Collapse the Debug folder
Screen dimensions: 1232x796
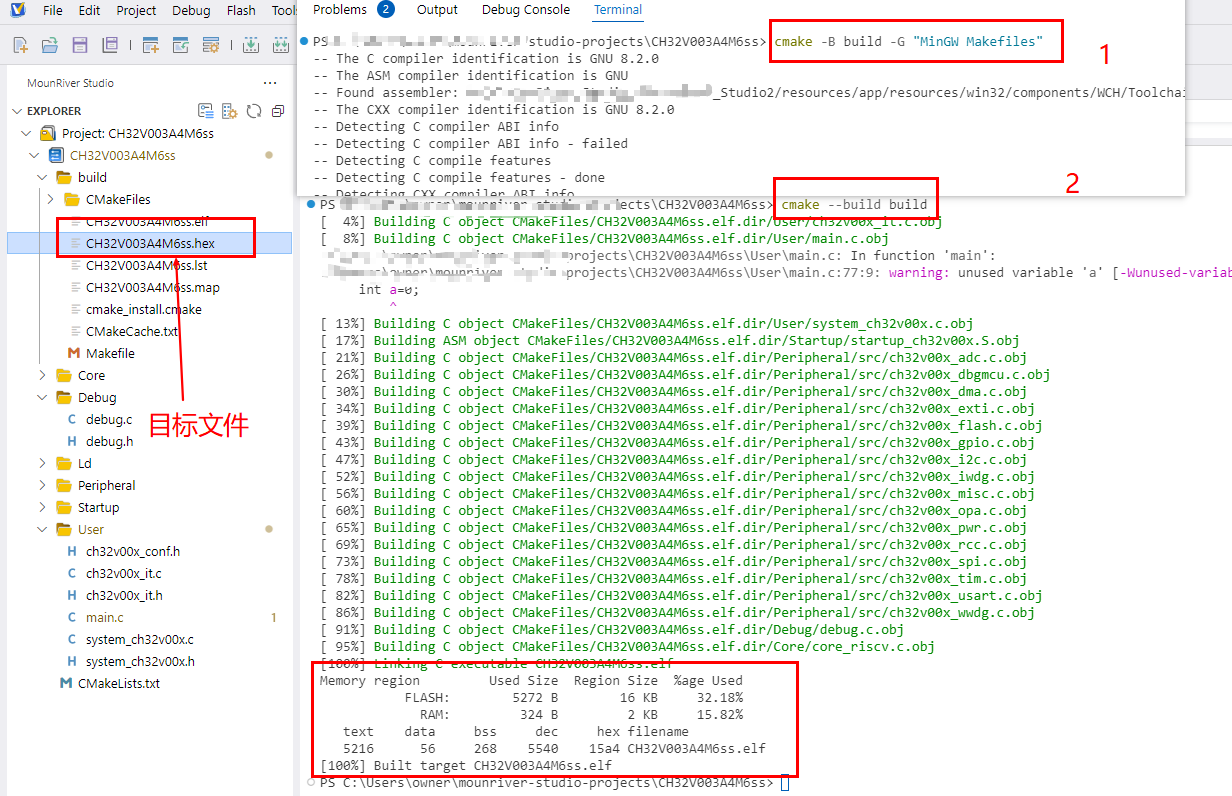(x=42, y=397)
